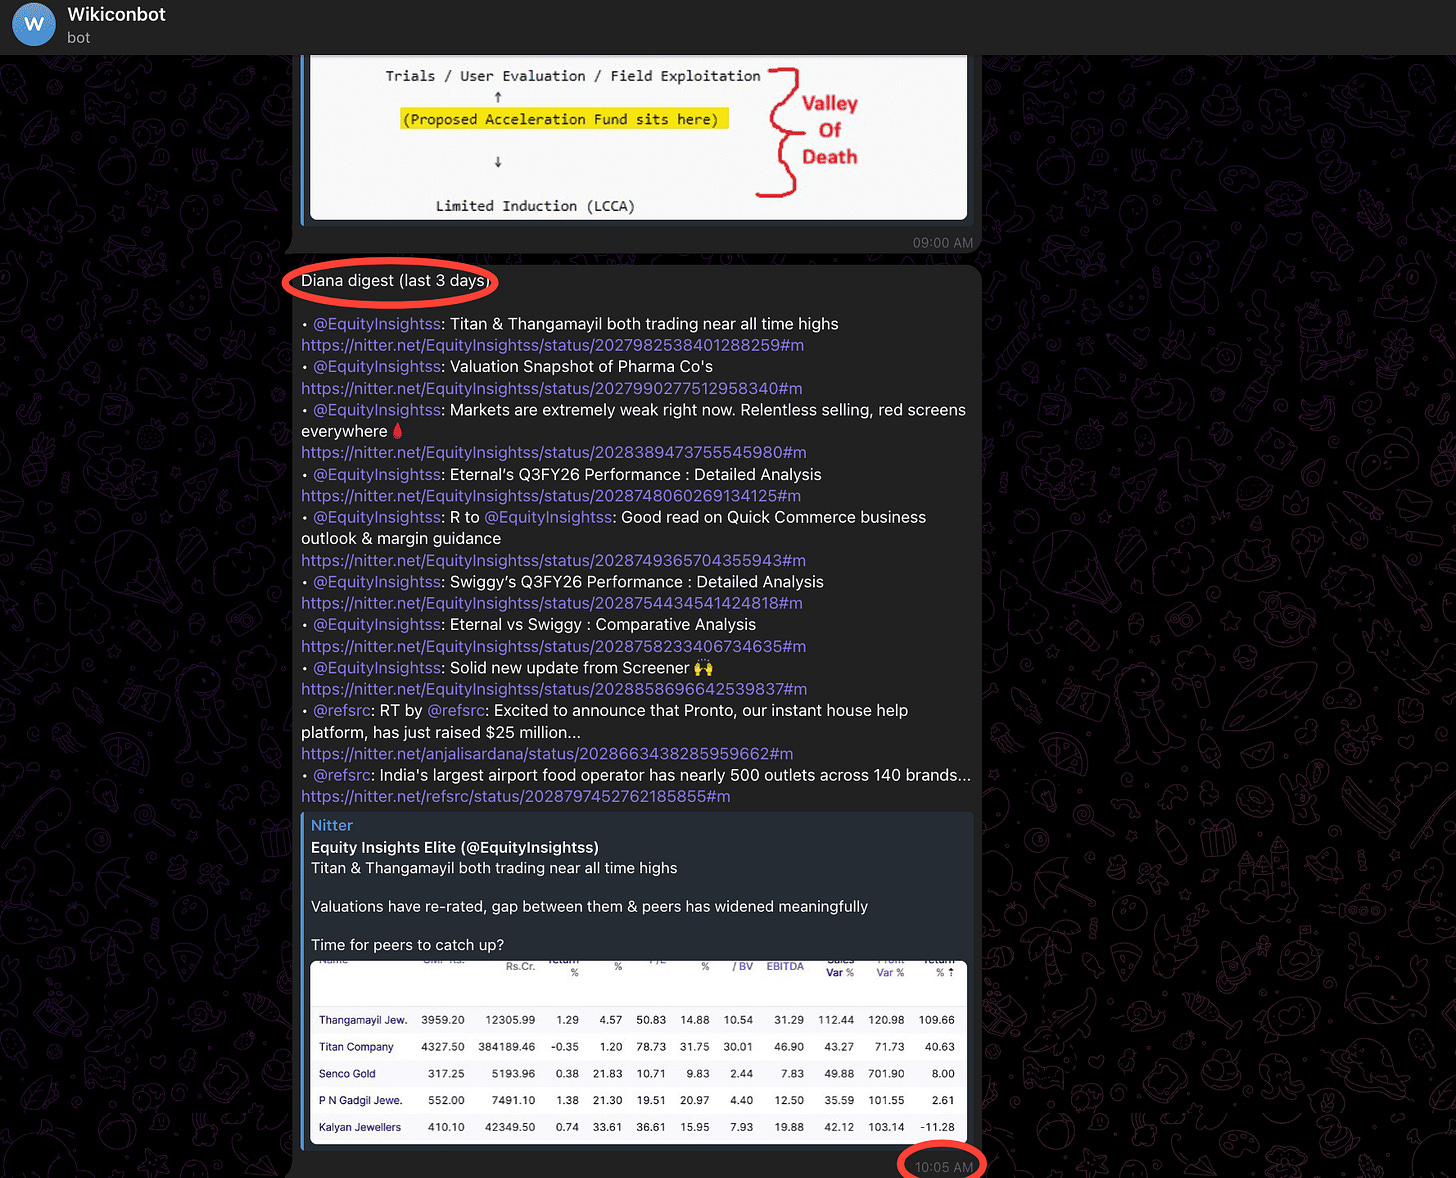Click the 09:00 AM message timestamp
Image resolution: width=1456 pixels, height=1178 pixels.
(x=942, y=243)
